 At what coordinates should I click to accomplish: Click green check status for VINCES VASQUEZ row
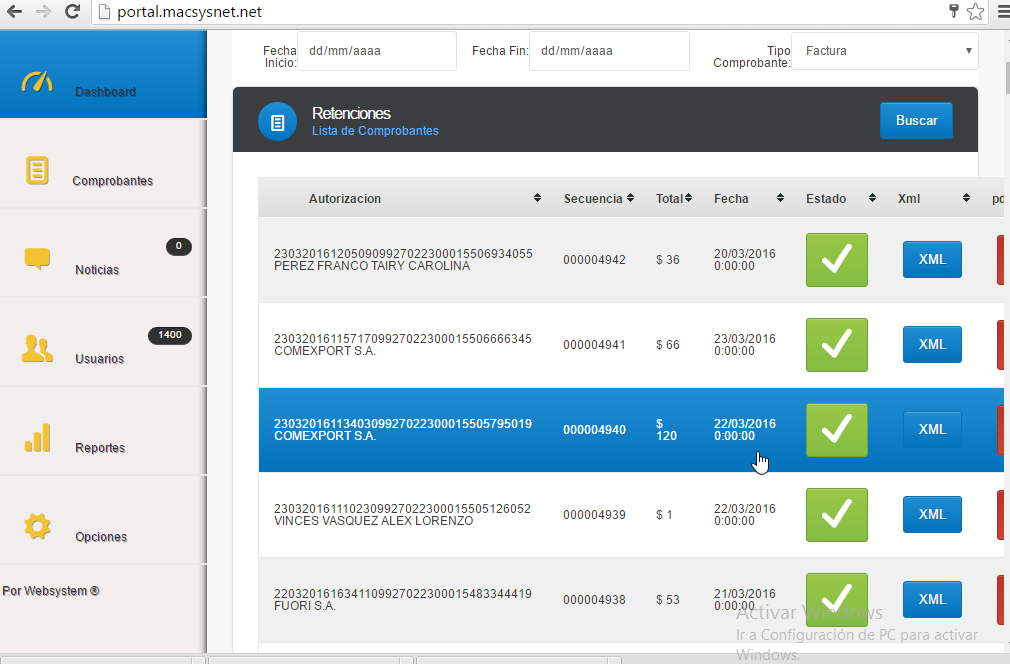tap(836, 515)
